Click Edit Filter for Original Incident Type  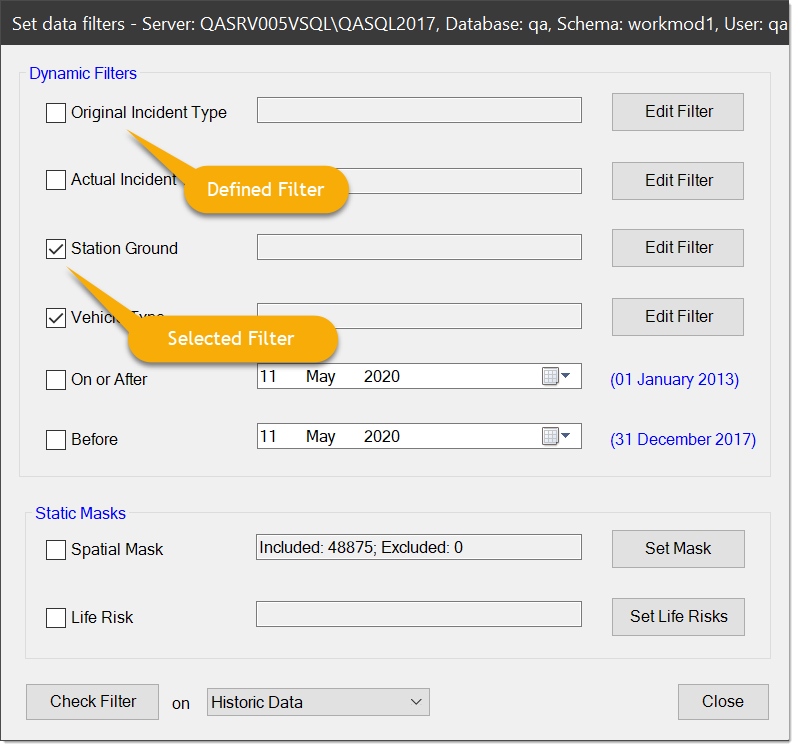[678, 112]
